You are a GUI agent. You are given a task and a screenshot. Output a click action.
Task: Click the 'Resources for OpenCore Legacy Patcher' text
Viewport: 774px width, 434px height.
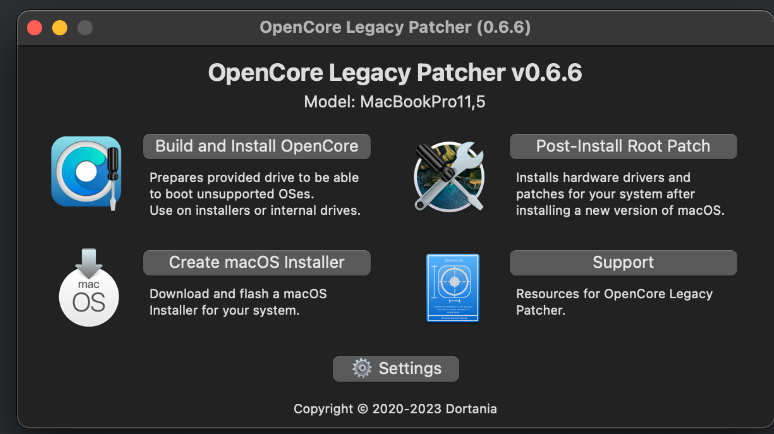614,302
